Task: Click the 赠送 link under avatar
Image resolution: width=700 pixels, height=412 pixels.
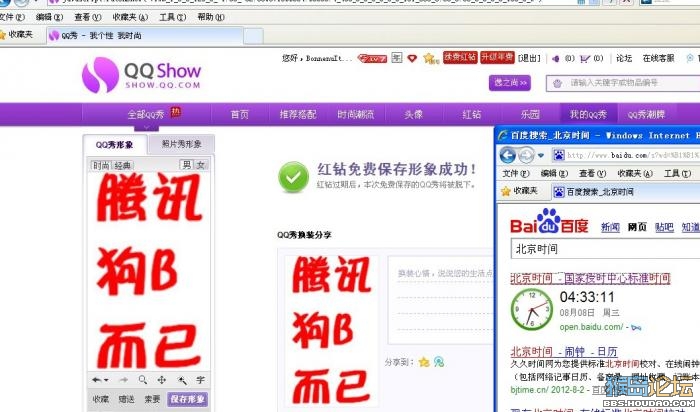Action: (x=126, y=399)
